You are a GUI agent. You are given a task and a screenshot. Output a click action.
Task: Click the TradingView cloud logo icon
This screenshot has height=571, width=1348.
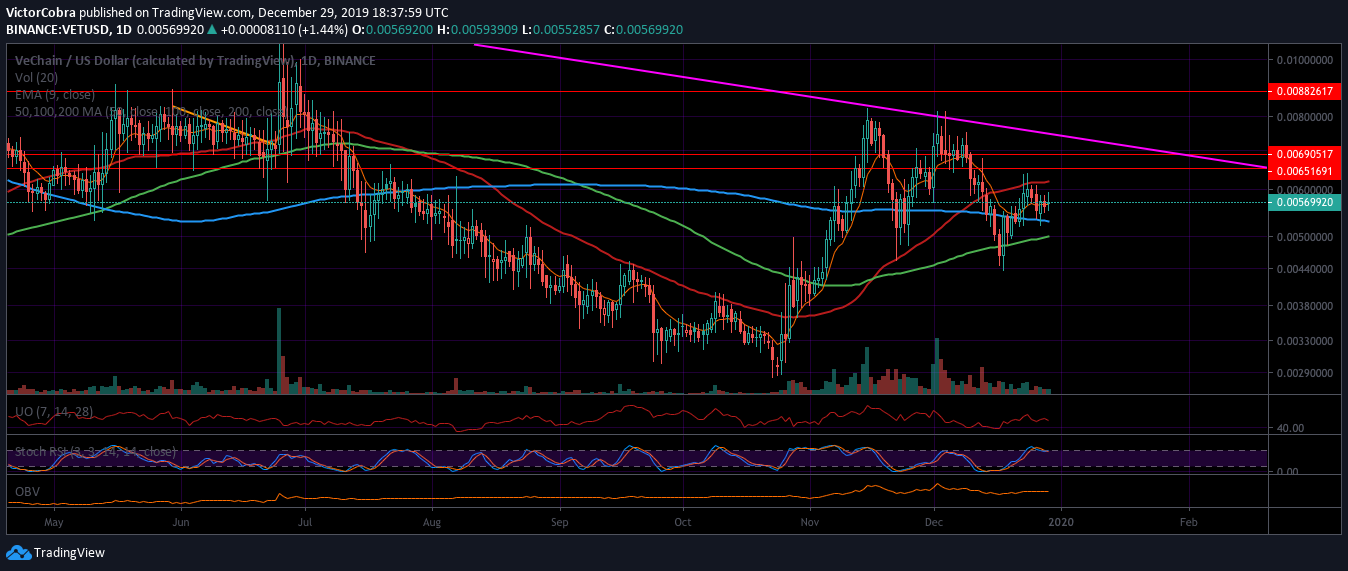coord(18,552)
